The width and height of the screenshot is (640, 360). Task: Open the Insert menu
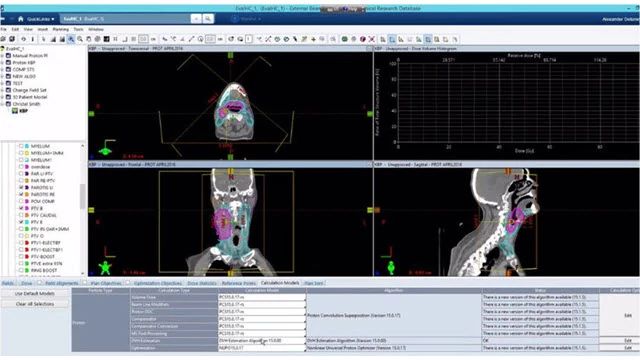point(42,29)
